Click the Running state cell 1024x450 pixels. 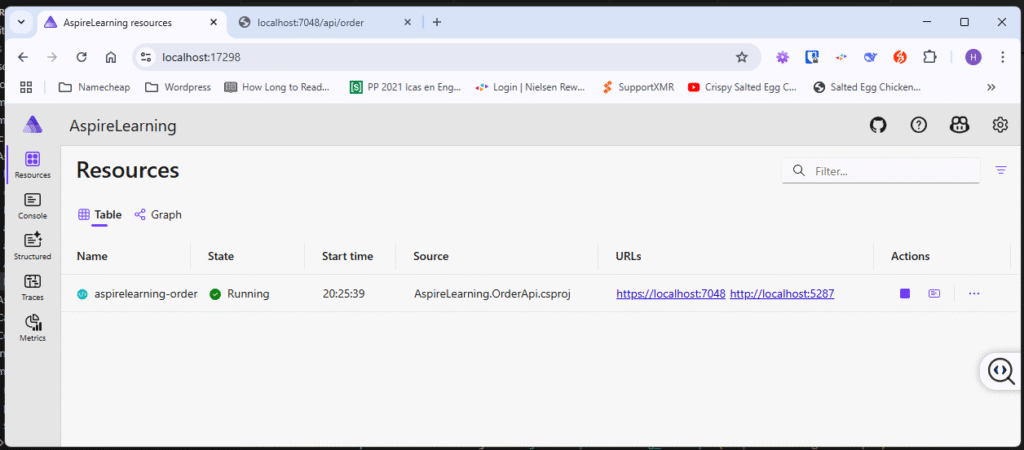239,294
